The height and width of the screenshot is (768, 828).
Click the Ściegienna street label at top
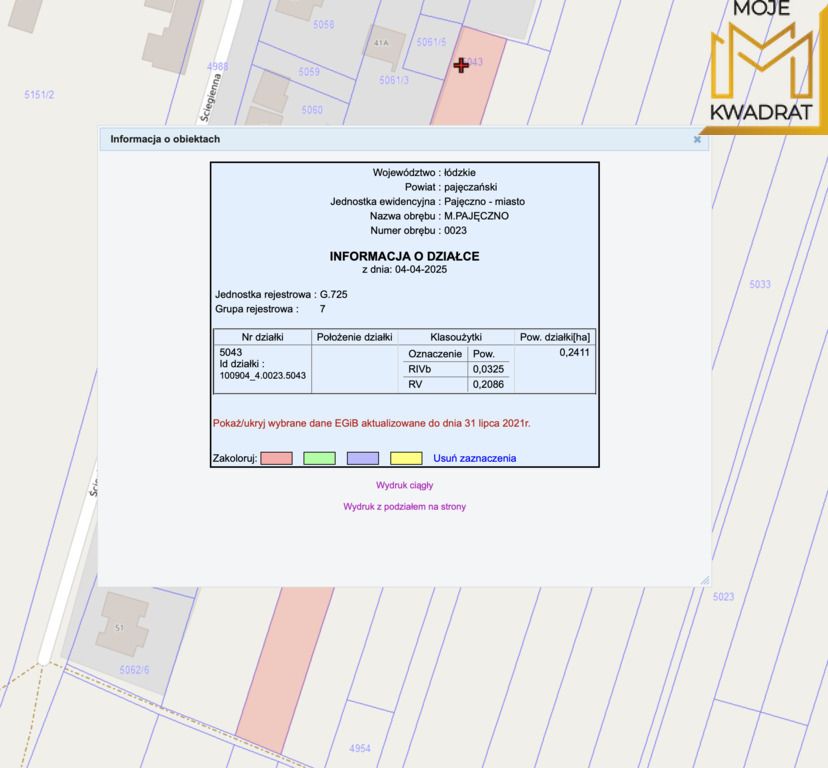[210, 97]
